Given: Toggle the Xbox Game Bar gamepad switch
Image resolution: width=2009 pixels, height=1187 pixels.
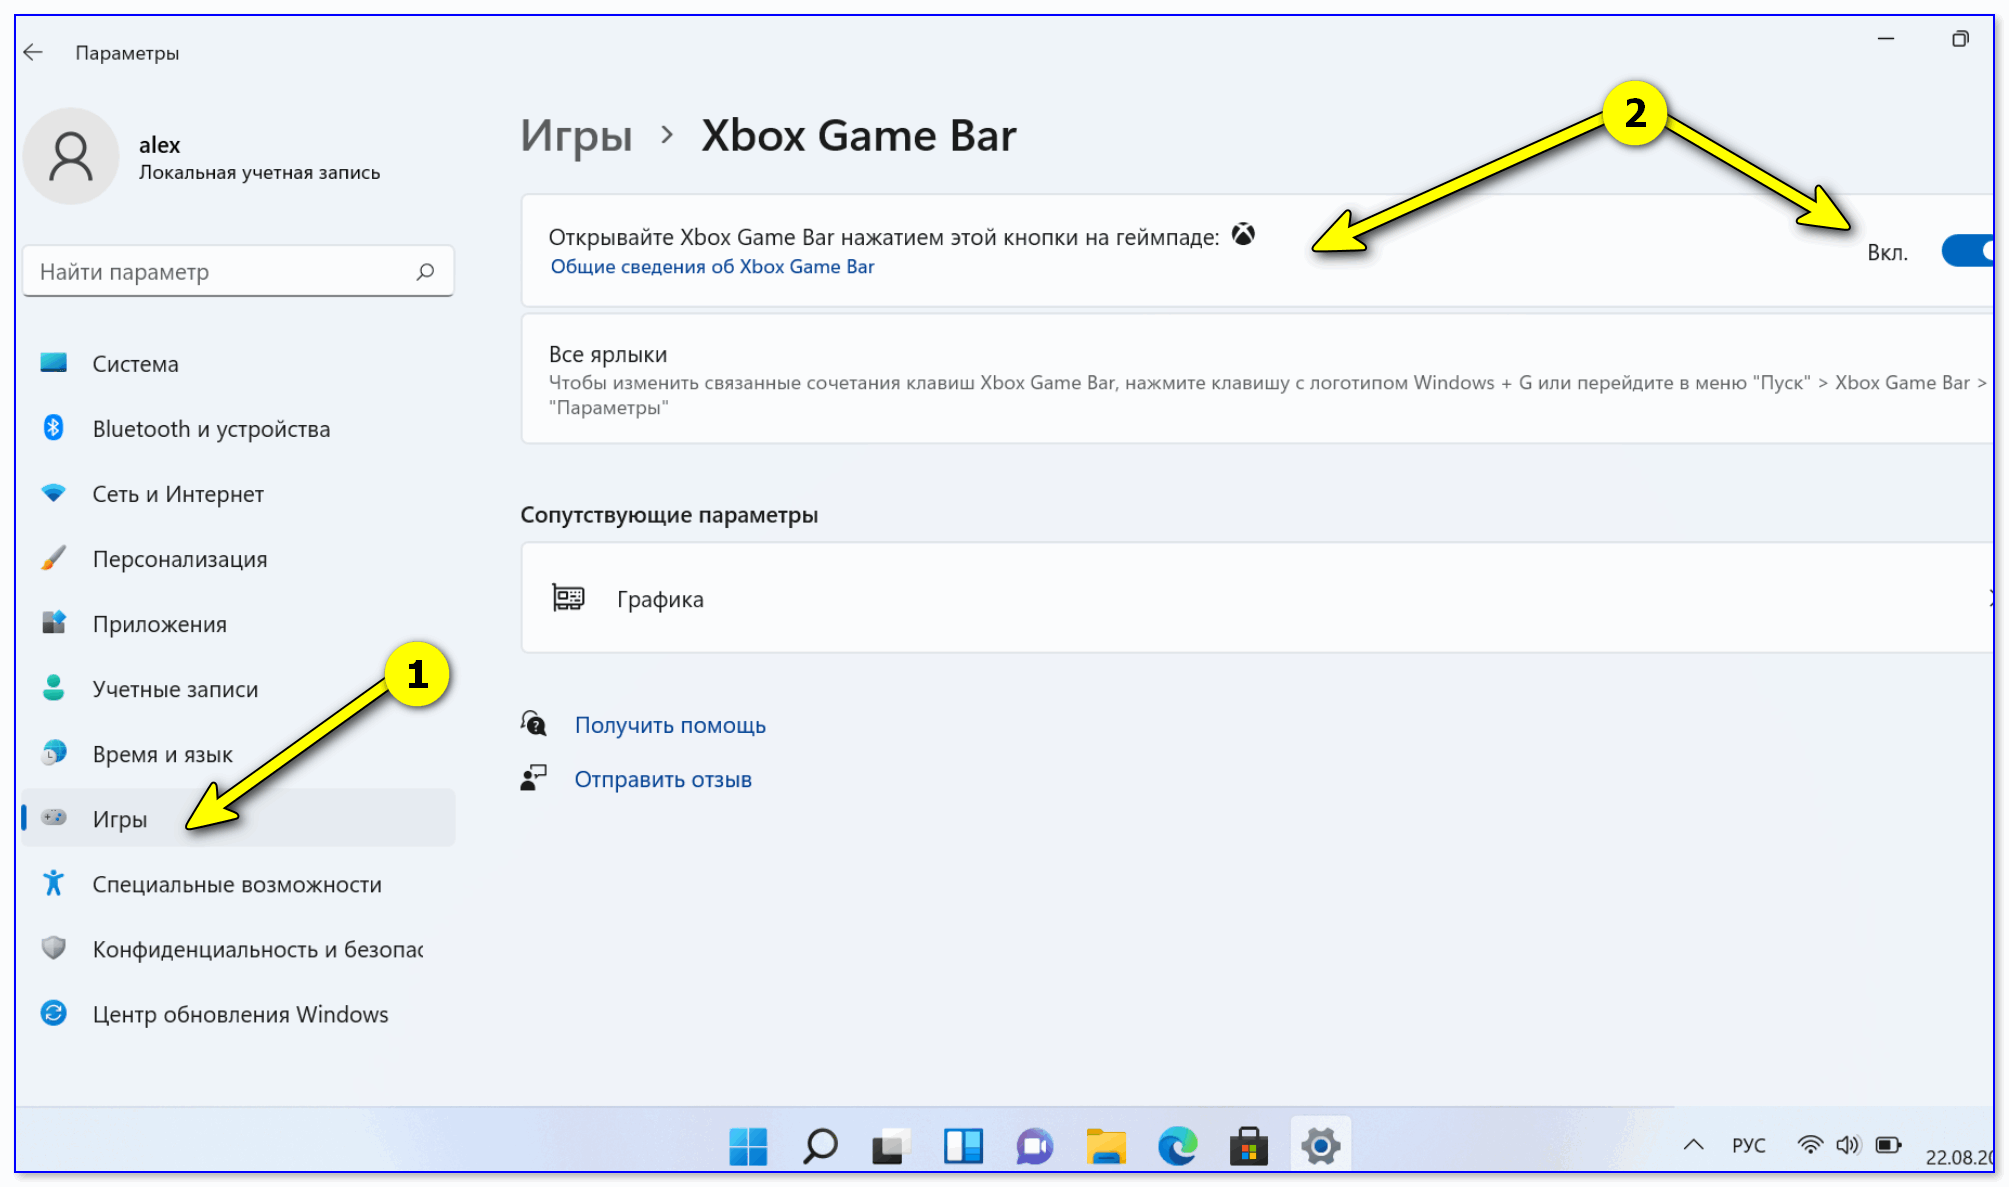Looking at the screenshot, I should [x=1967, y=251].
